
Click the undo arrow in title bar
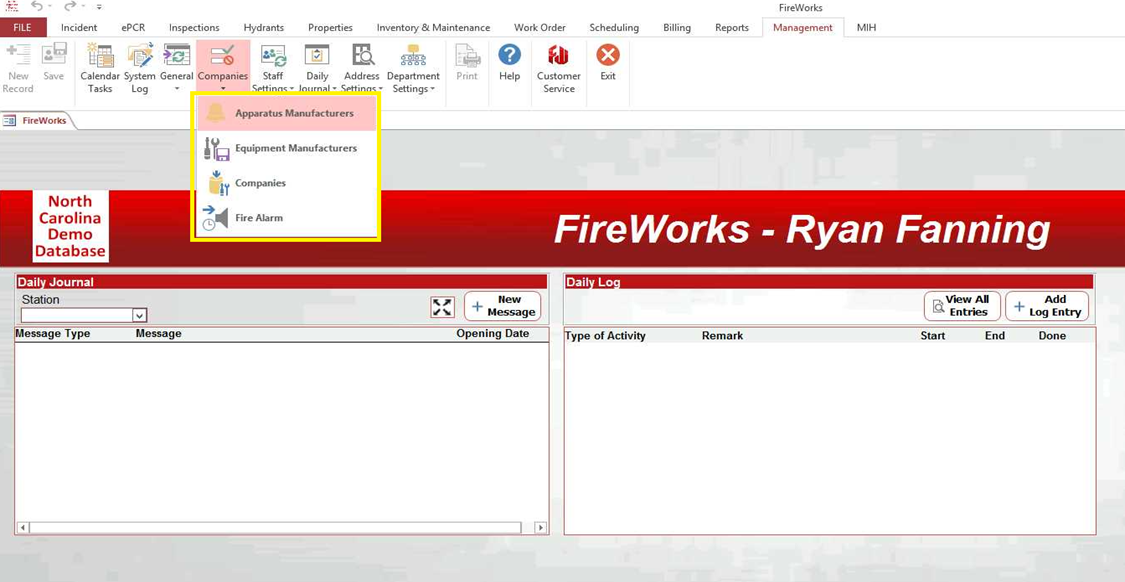point(36,6)
